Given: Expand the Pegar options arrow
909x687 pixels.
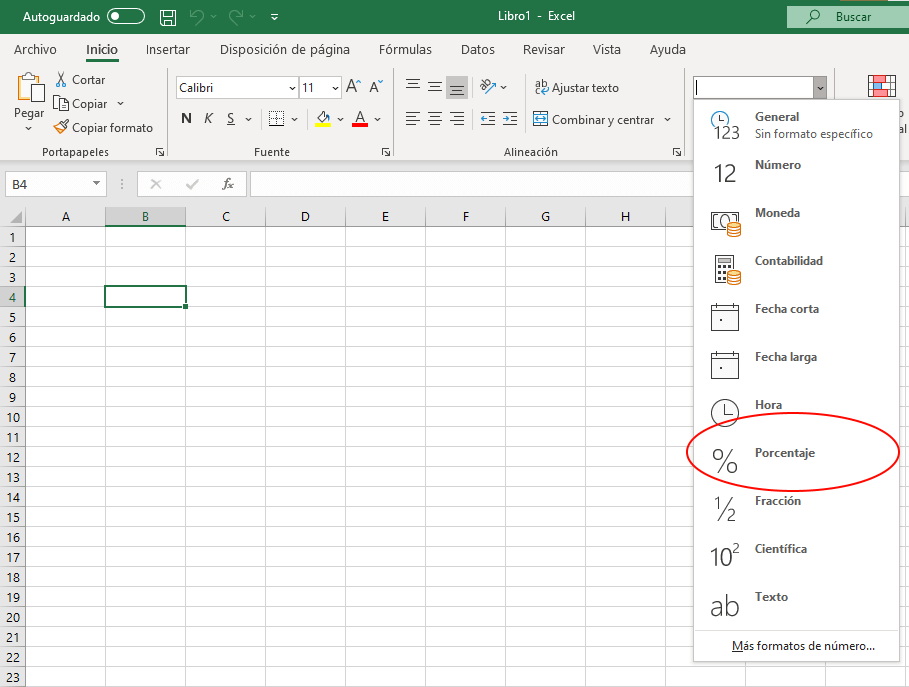Looking at the screenshot, I should [28, 129].
